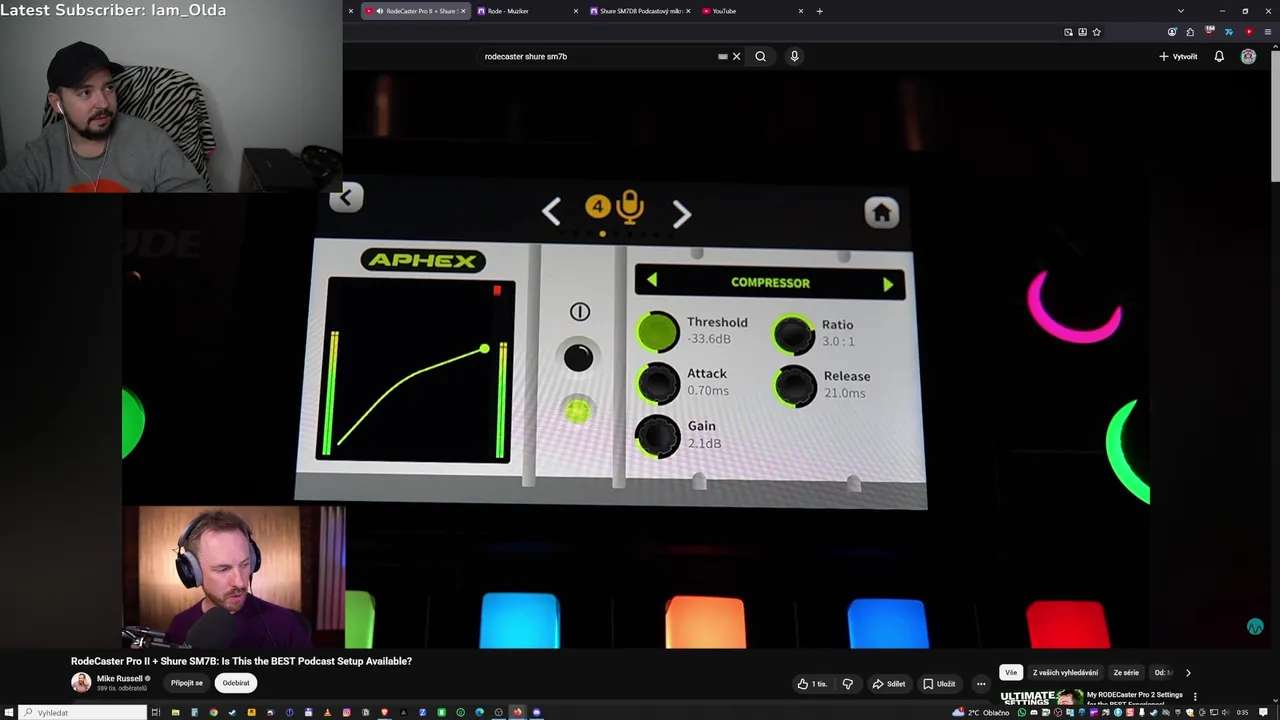Screen dimensions: 1280x720
Task: Click the taskbar clock showing 0:35
Action: coord(1242,712)
